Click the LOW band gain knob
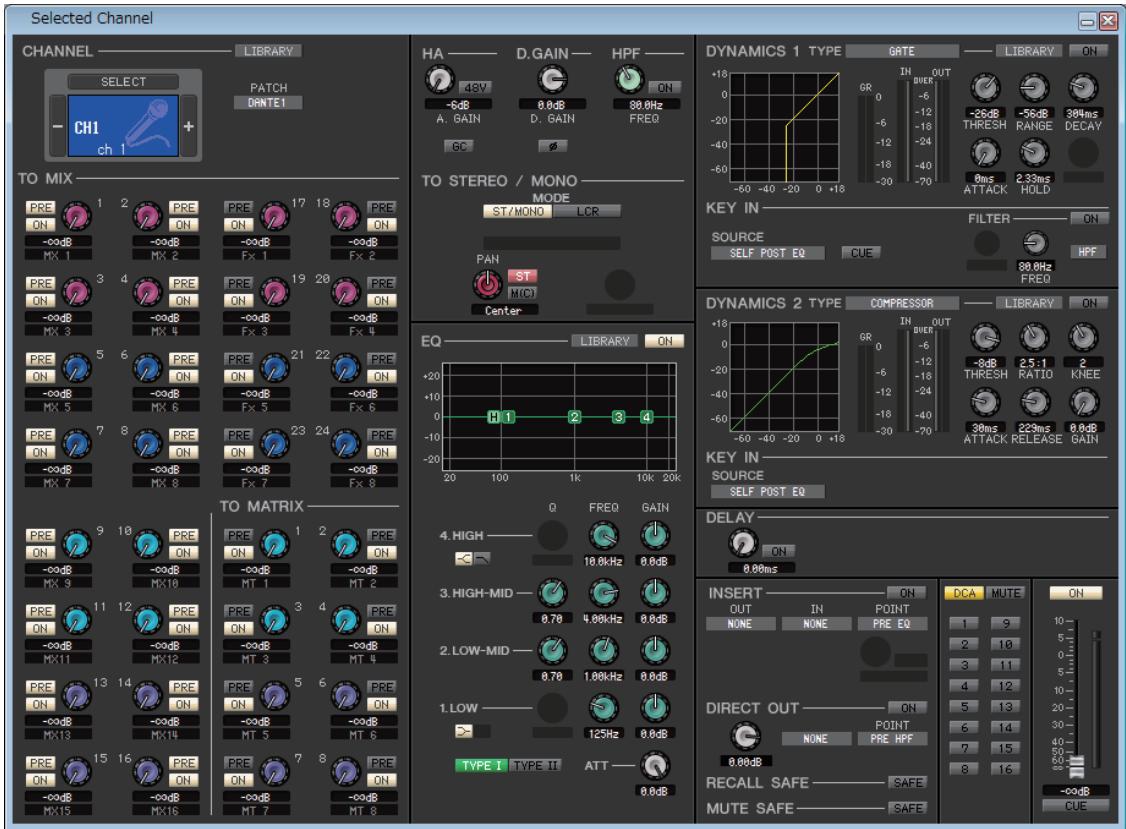 point(654,708)
